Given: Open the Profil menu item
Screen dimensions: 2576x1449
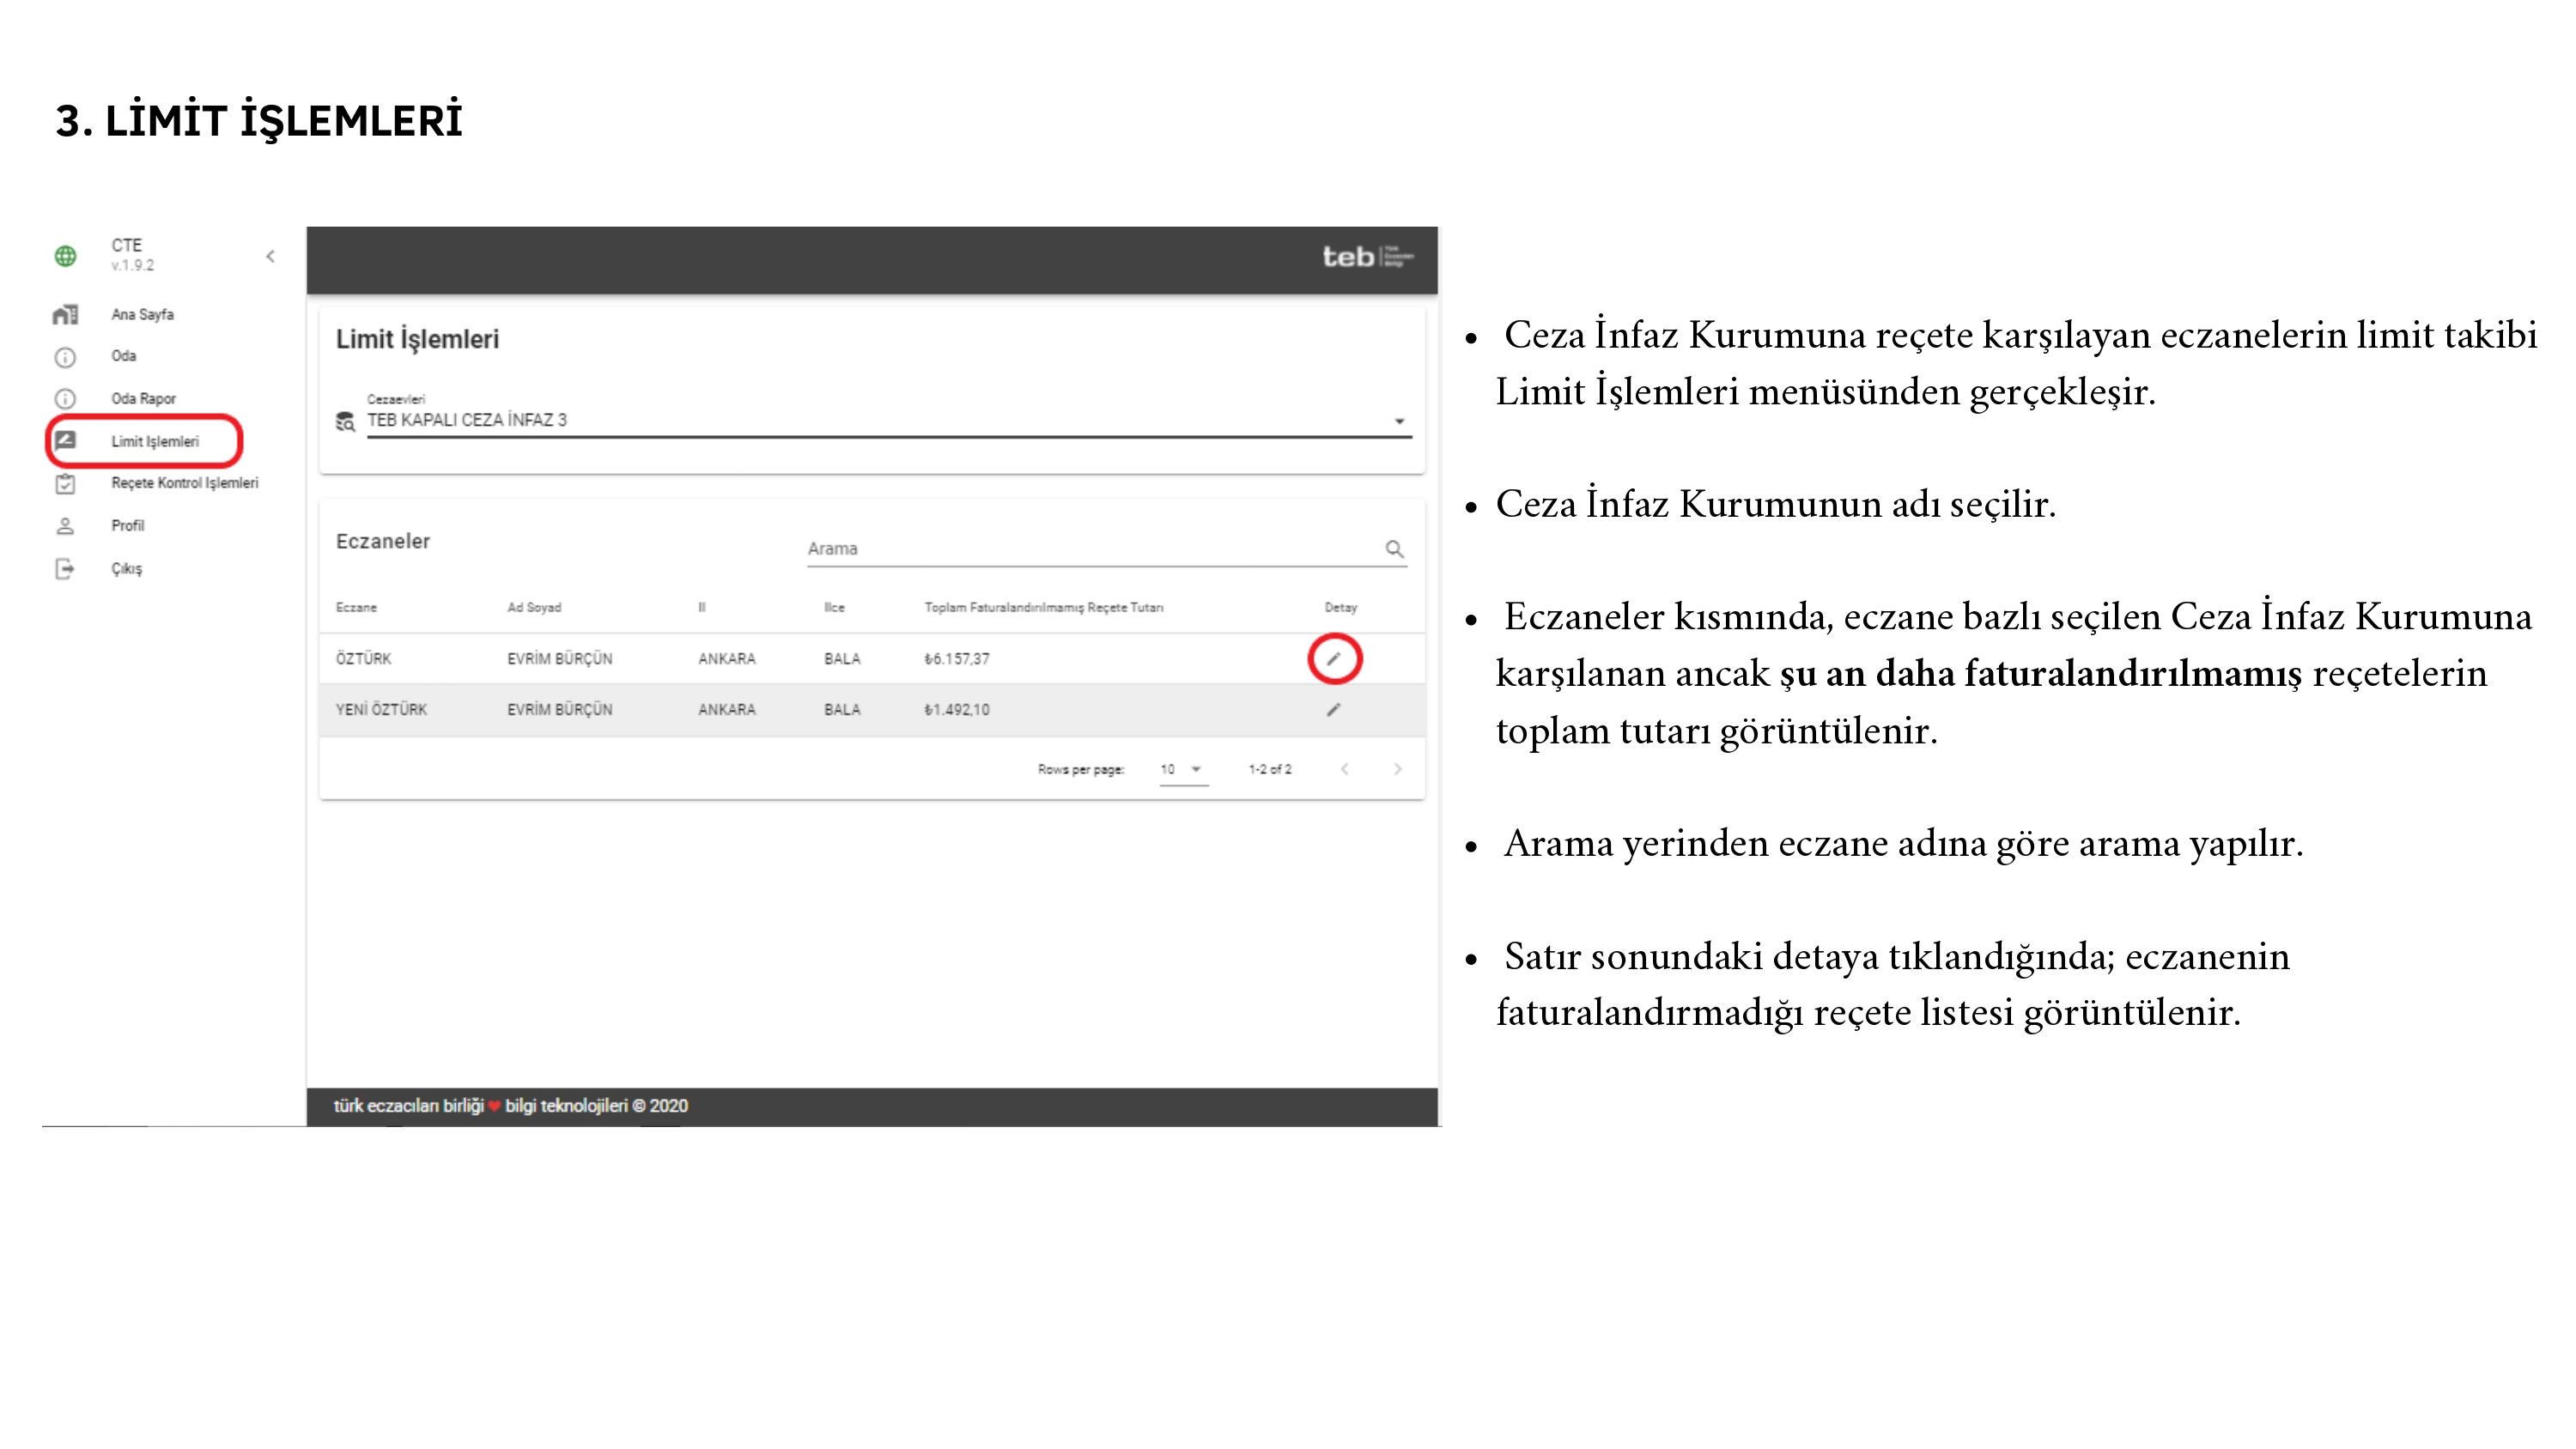Looking at the screenshot, I should 127,525.
